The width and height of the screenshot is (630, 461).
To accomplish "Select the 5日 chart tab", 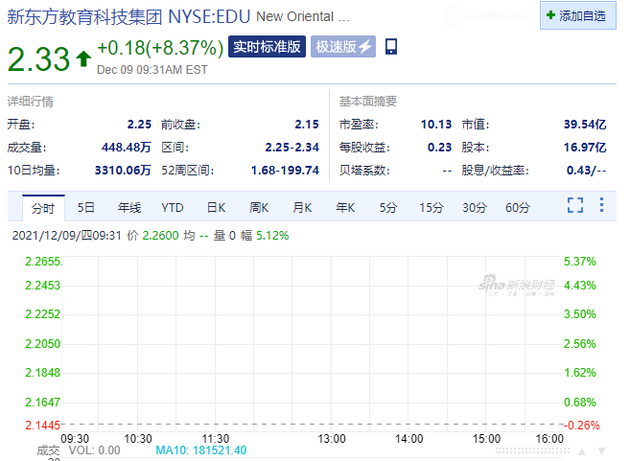I will (x=86, y=208).
